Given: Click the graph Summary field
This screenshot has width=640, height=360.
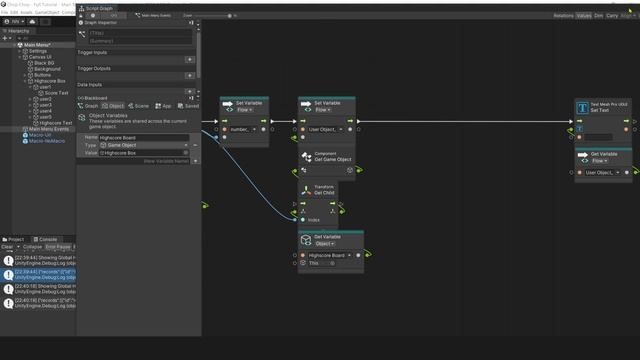Looking at the screenshot, I should point(140,41).
